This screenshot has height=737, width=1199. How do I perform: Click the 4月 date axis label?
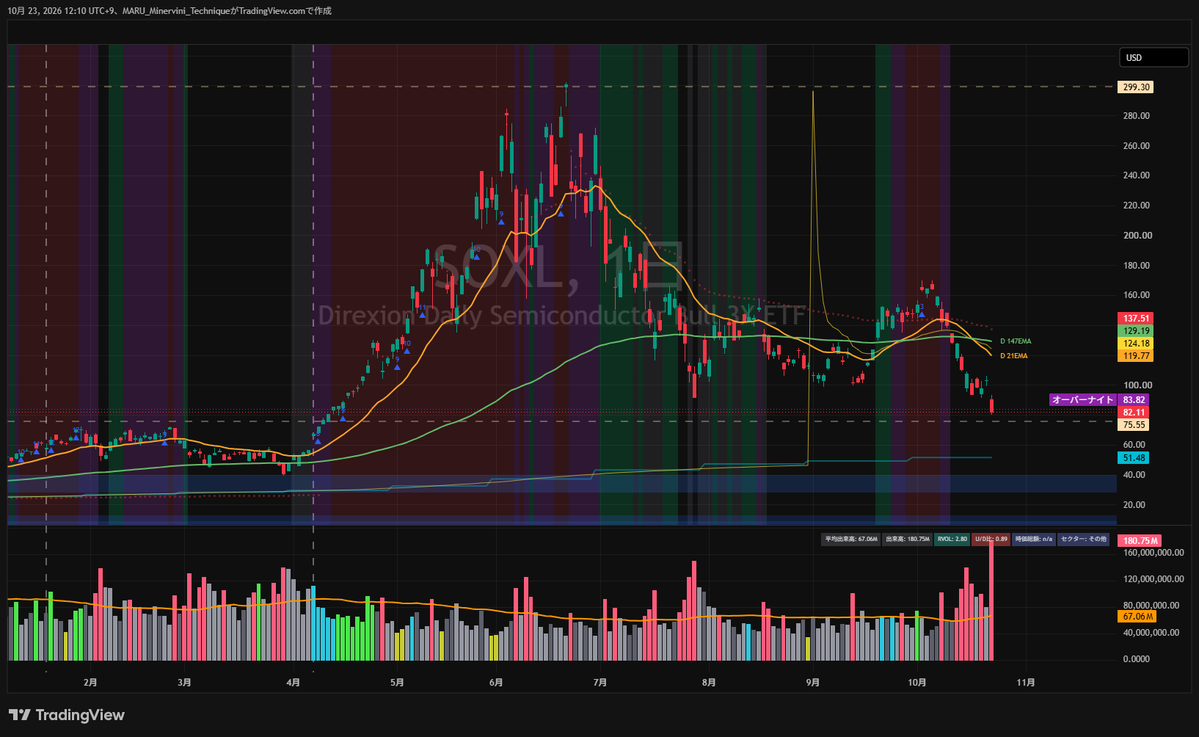click(x=293, y=683)
